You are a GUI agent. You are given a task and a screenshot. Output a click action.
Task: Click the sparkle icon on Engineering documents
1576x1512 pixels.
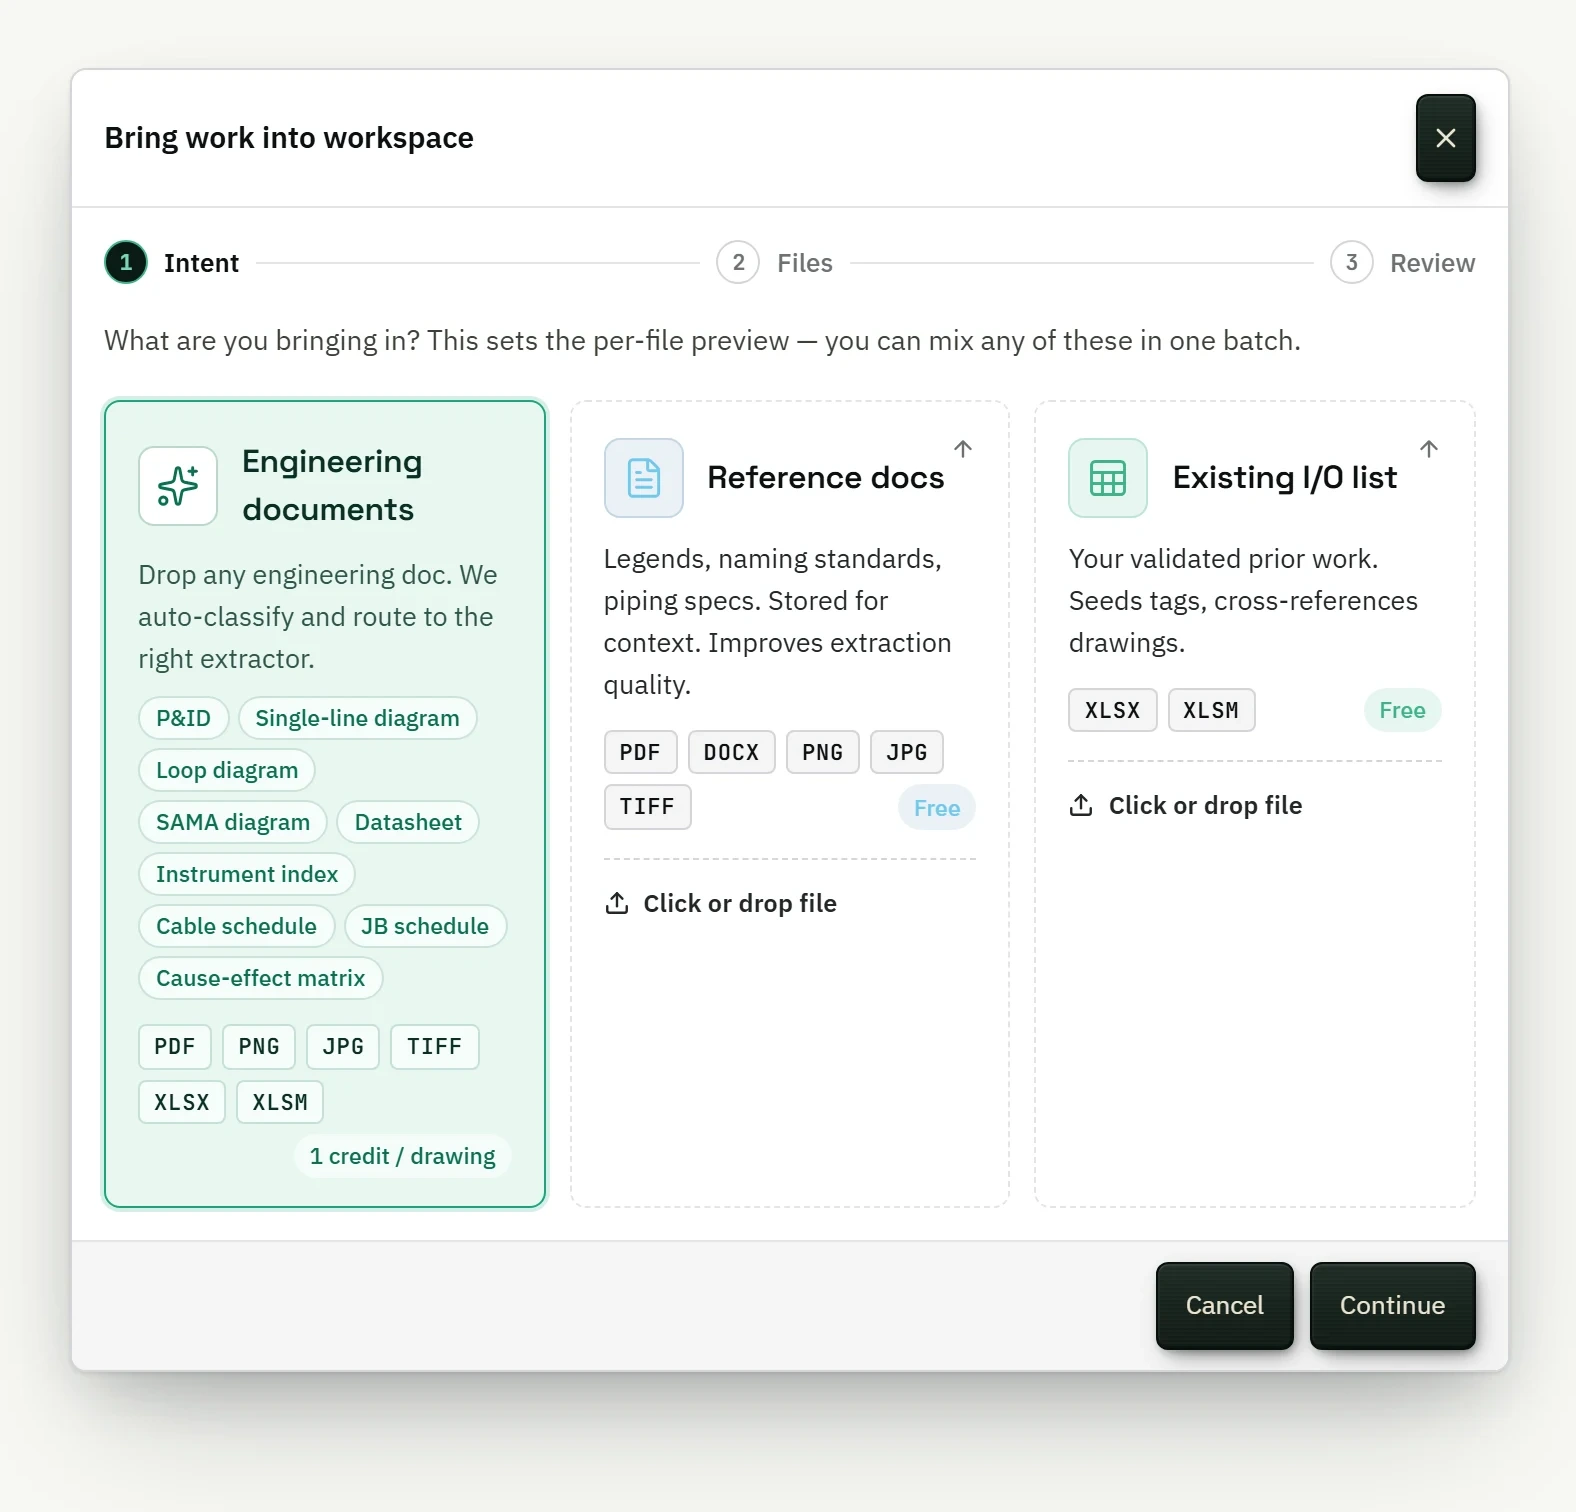pyautogui.click(x=178, y=486)
